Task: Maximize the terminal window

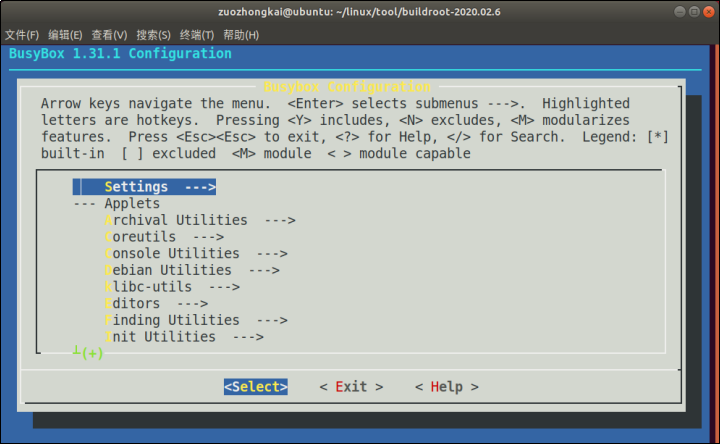Action: 694,12
